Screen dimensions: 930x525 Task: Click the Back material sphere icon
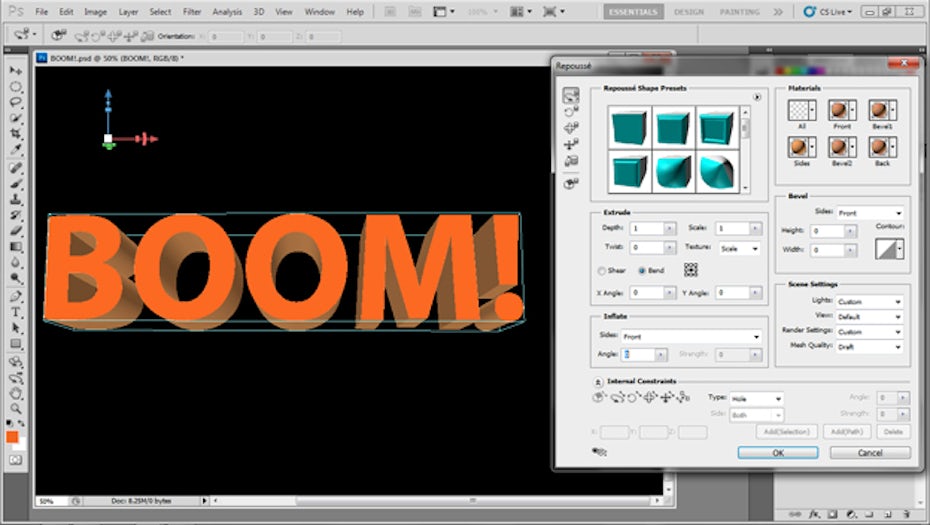[879, 147]
